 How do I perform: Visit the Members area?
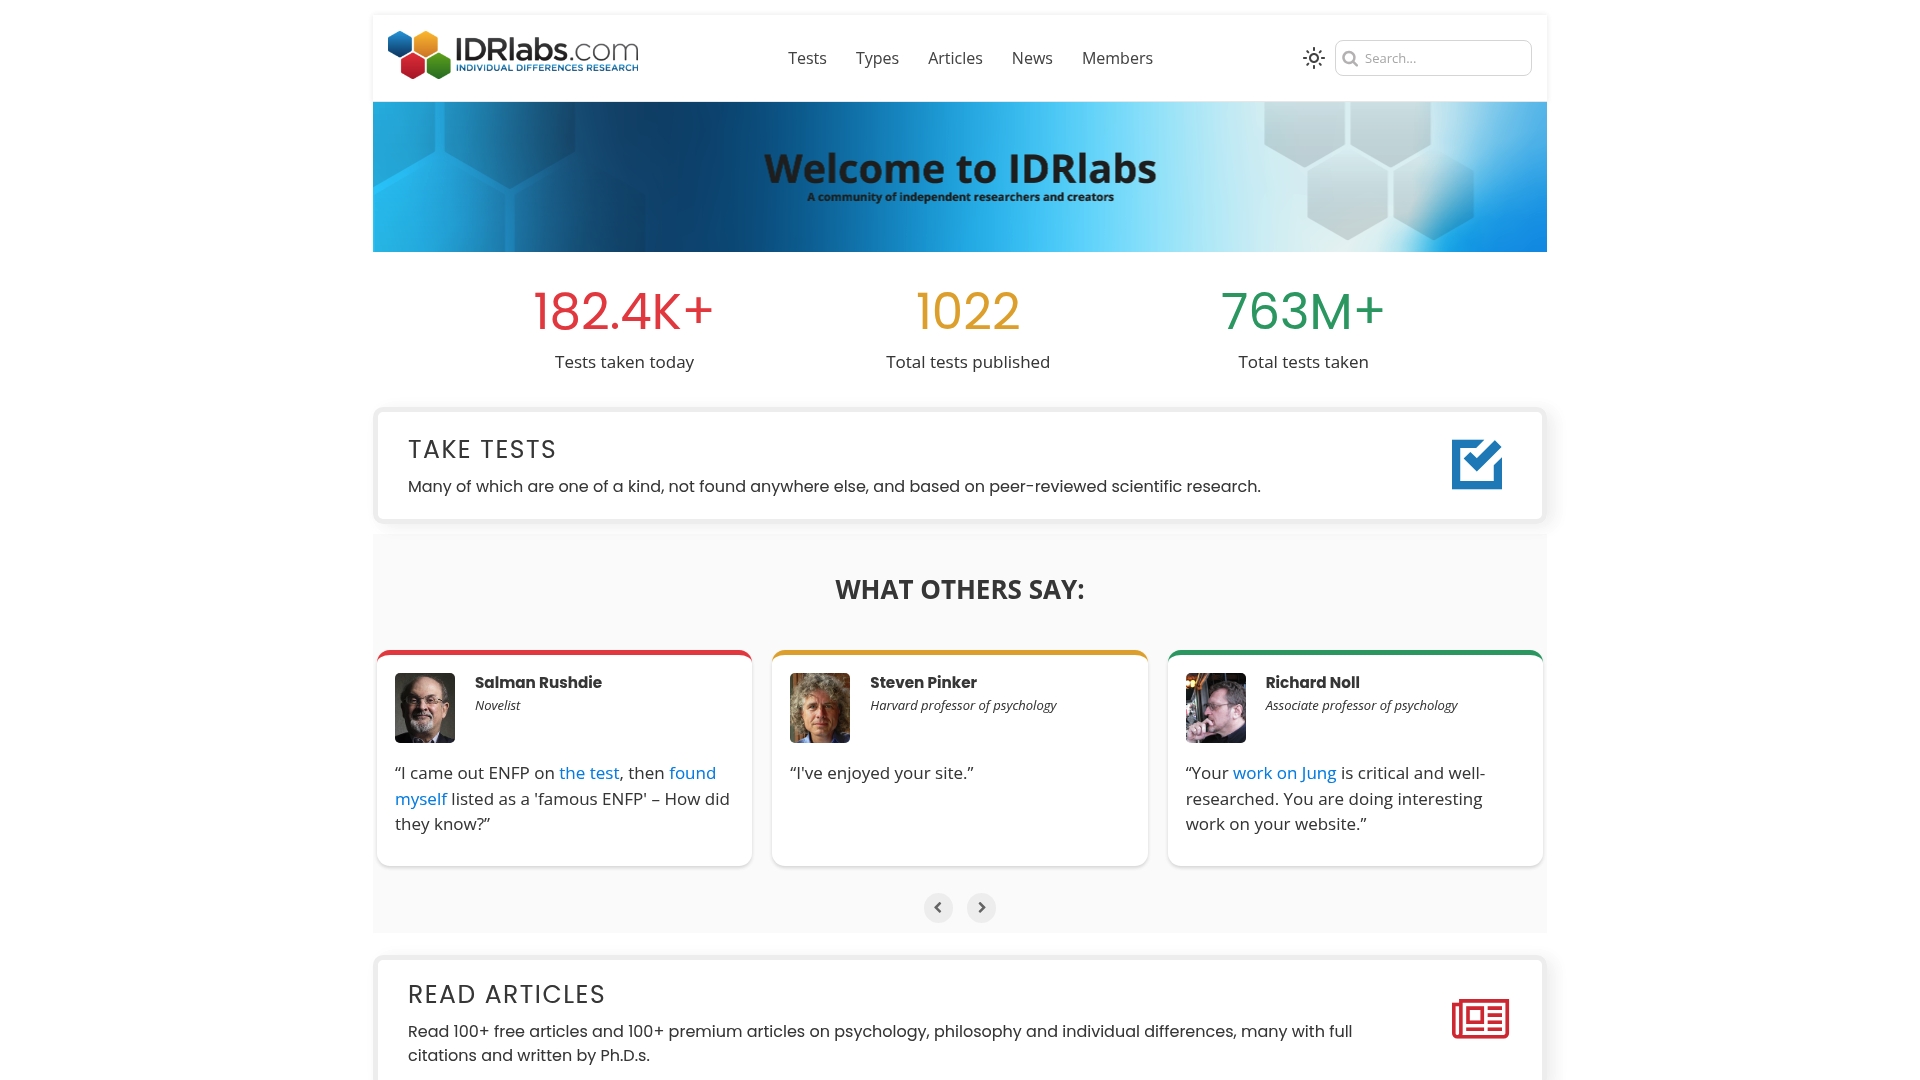1117,58
